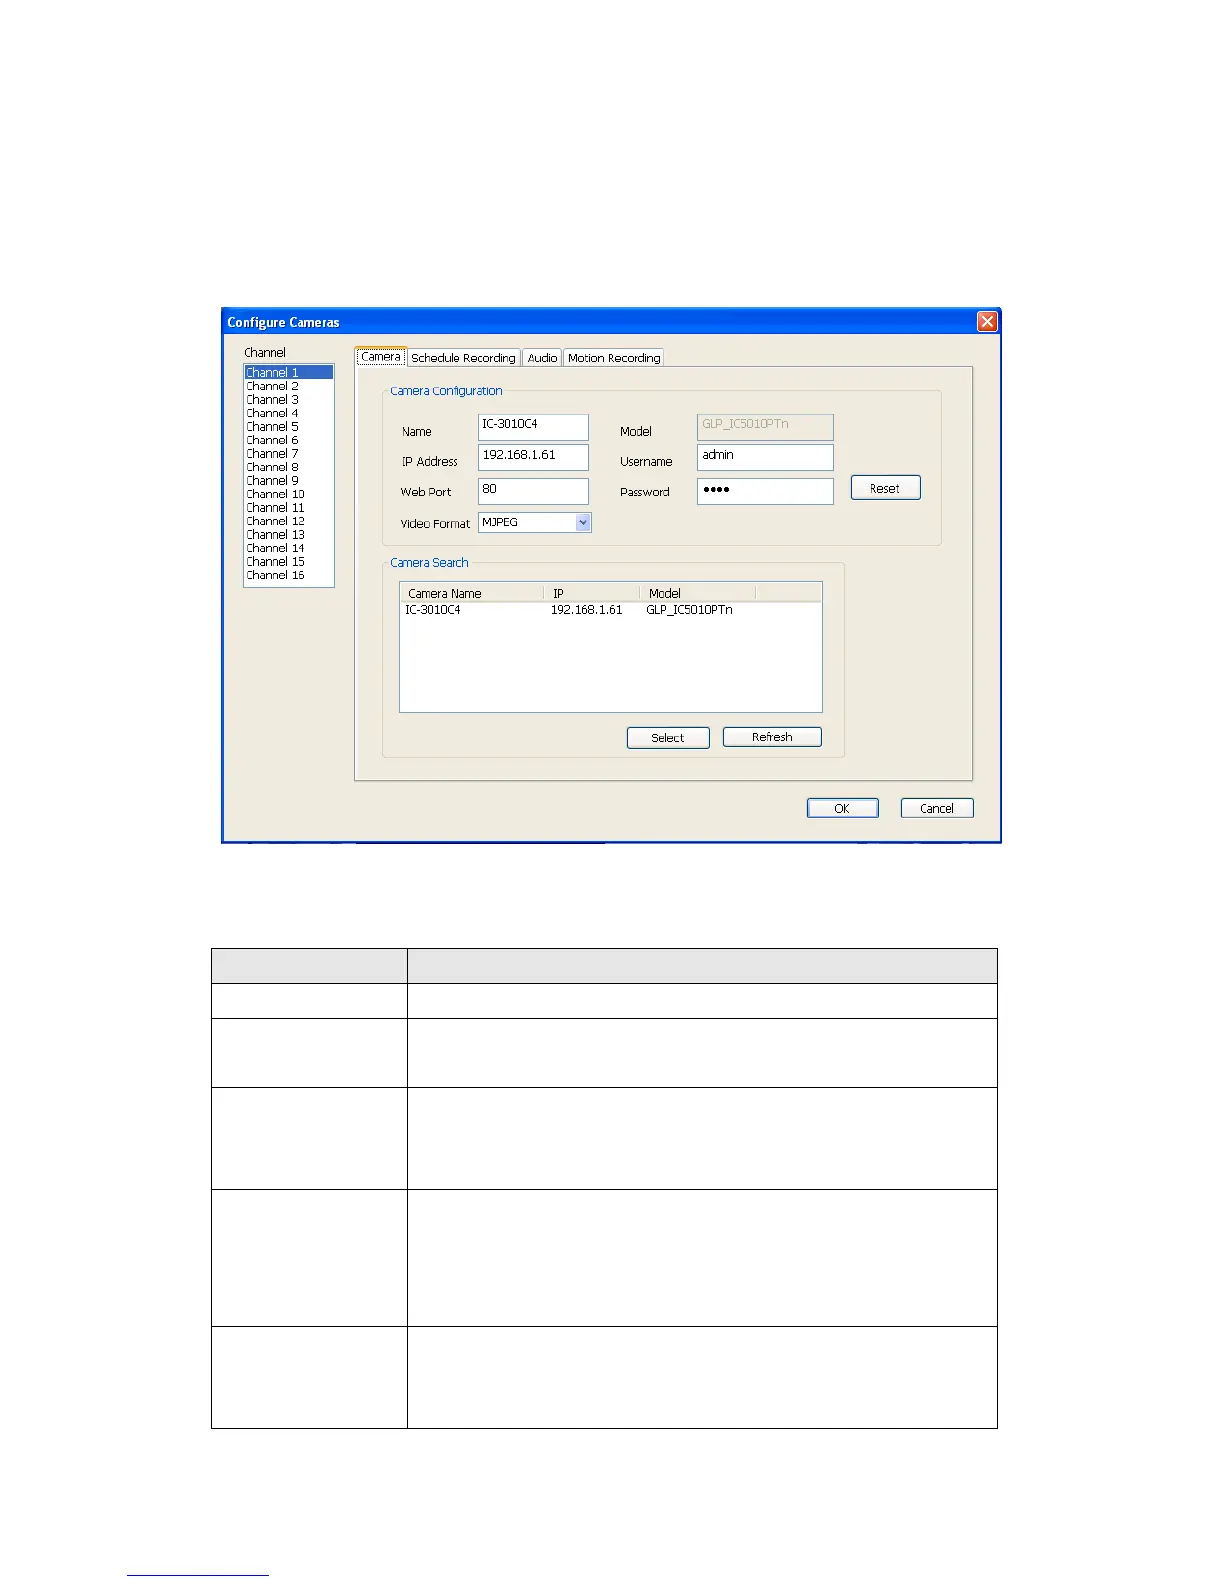Click the Web Port field
The height and width of the screenshot is (1584, 1224).
[x=533, y=491]
